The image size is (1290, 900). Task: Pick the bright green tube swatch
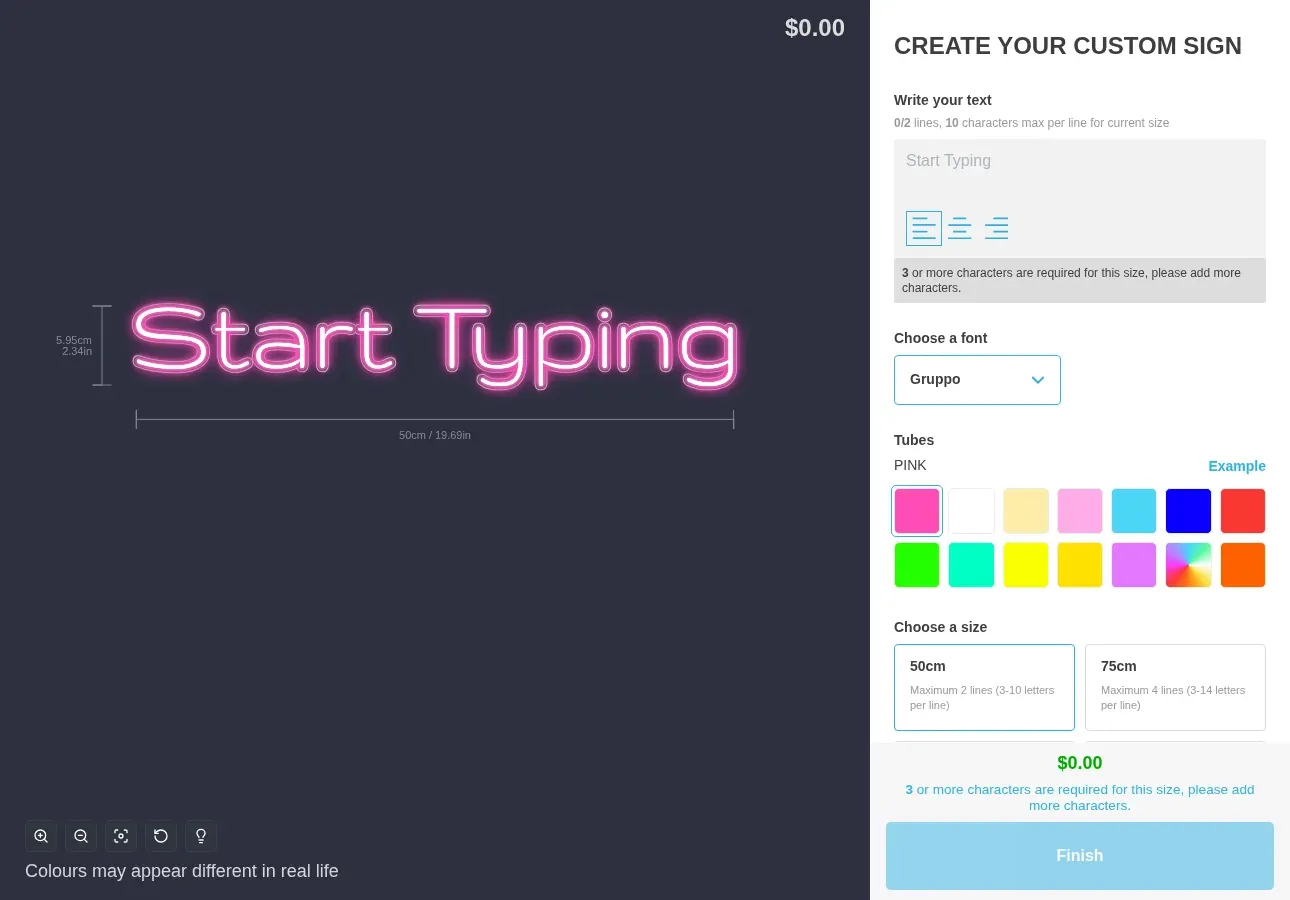(917, 565)
